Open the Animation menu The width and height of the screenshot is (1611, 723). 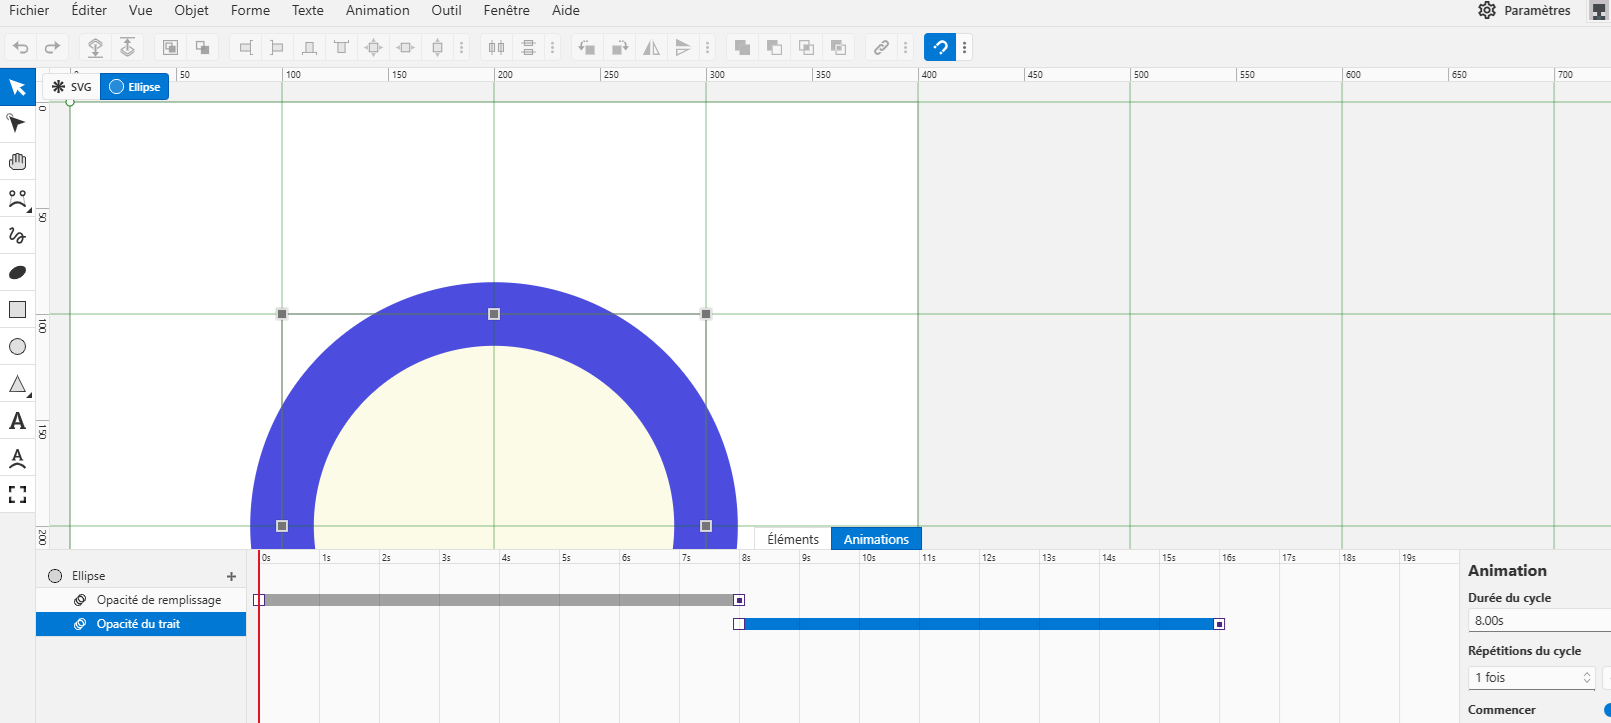(377, 10)
